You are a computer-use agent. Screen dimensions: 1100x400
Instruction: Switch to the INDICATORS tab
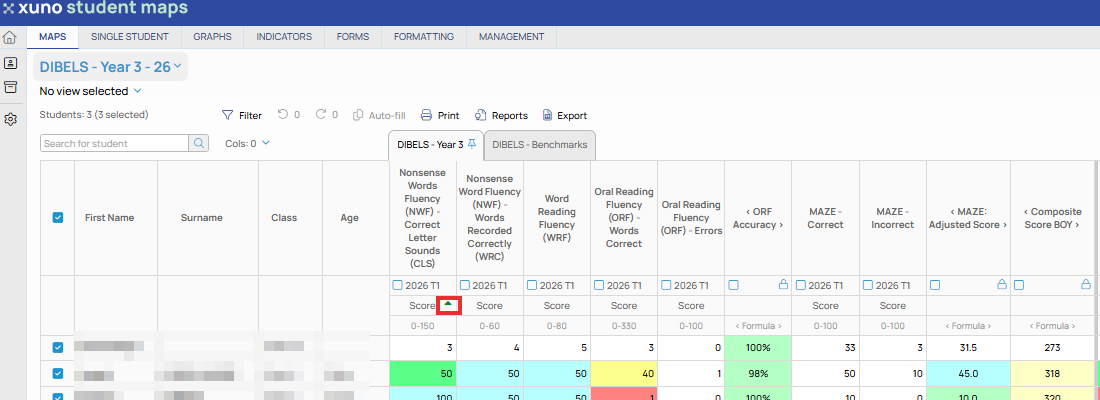tap(284, 37)
